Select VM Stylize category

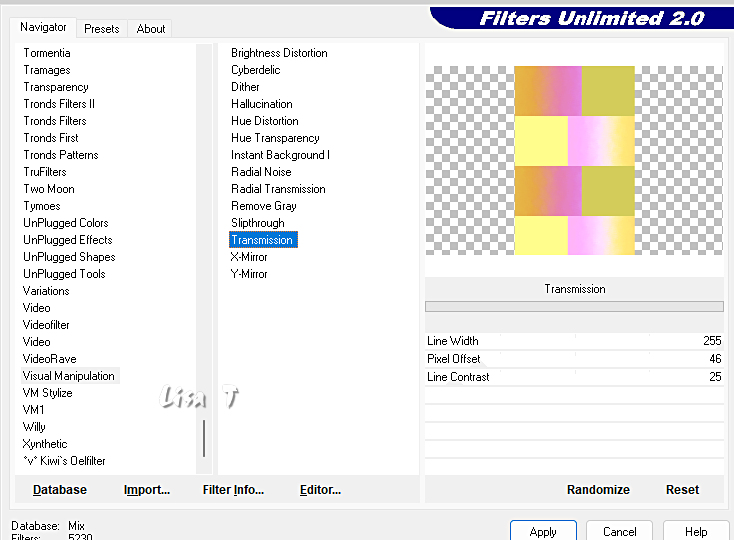(x=47, y=393)
